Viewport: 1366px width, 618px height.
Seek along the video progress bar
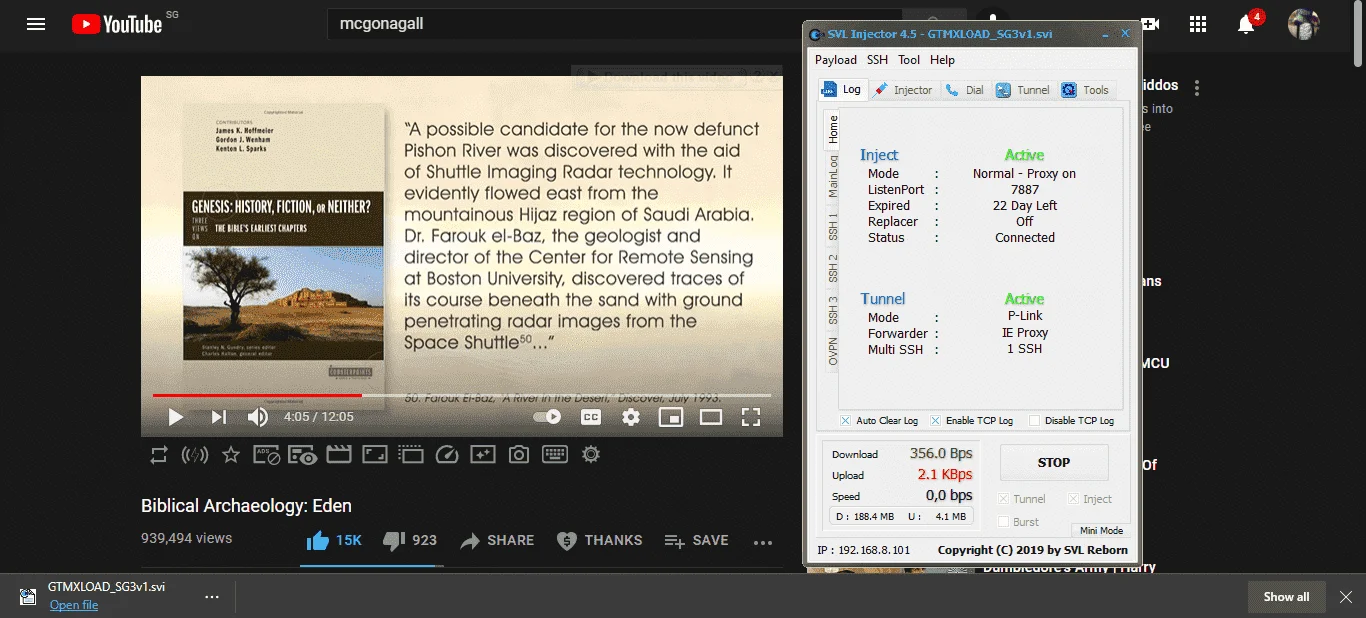462,395
